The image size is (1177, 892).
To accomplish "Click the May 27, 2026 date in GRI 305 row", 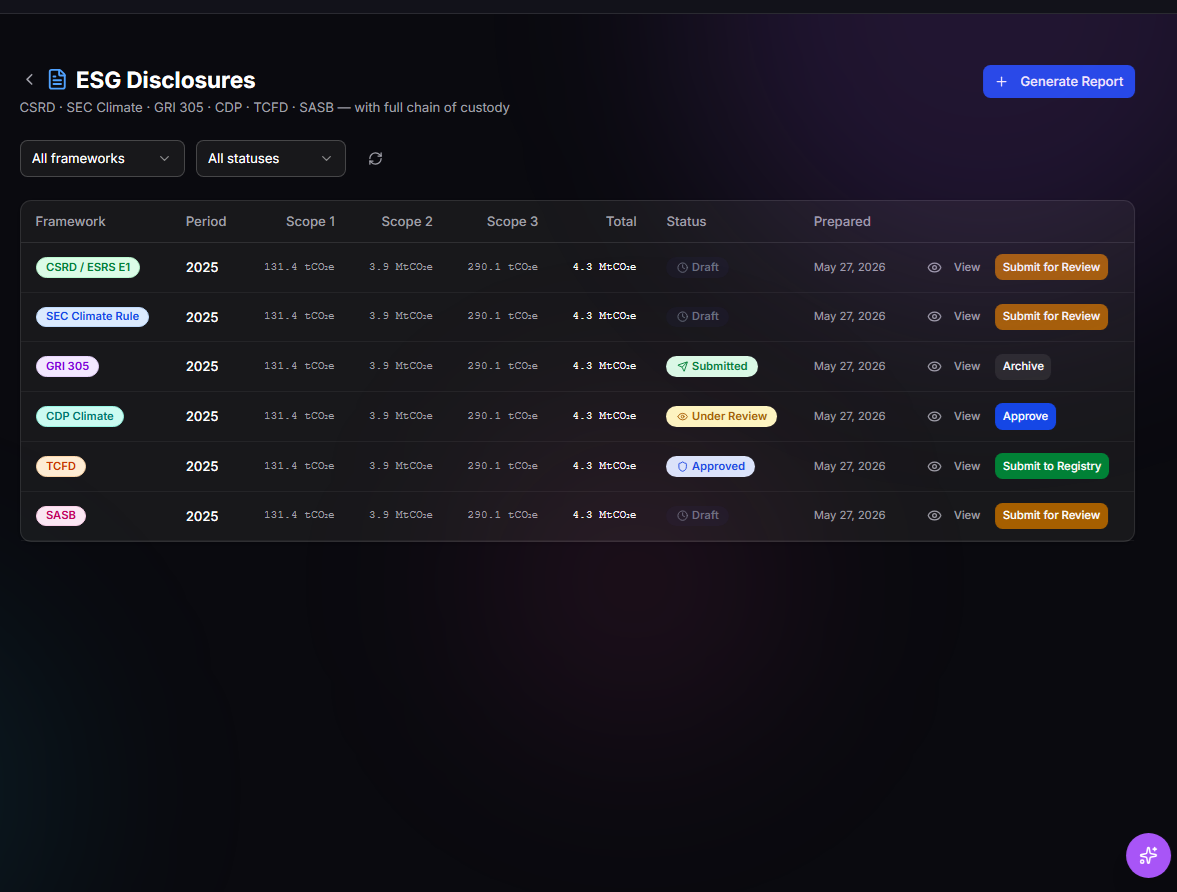I will (849, 366).
